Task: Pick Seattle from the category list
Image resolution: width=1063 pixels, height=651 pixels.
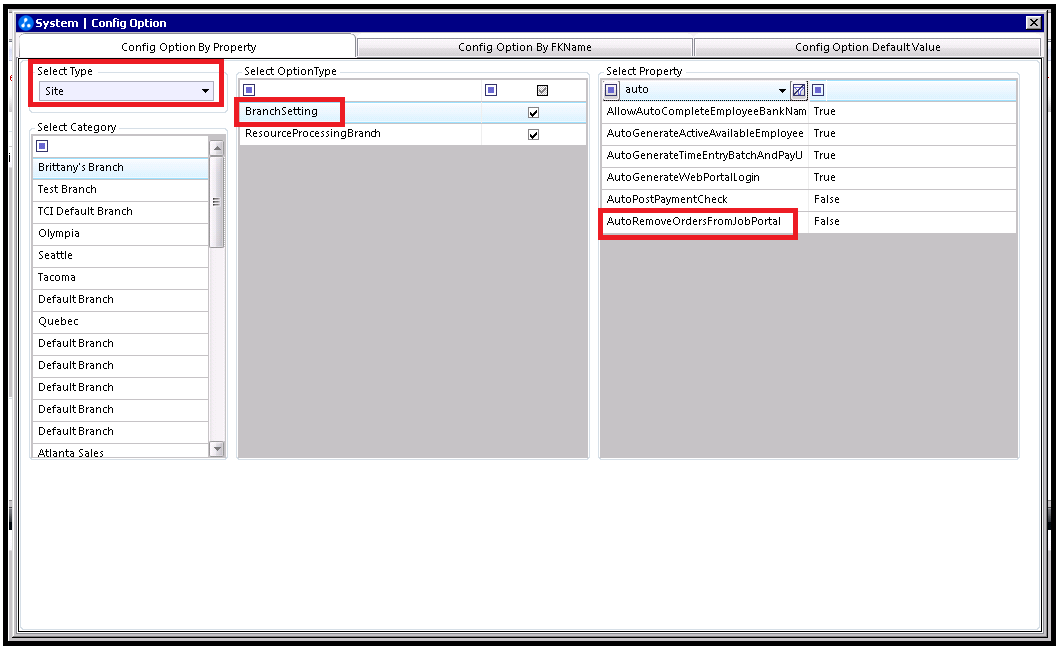Action: pyautogui.click(x=121, y=255)
